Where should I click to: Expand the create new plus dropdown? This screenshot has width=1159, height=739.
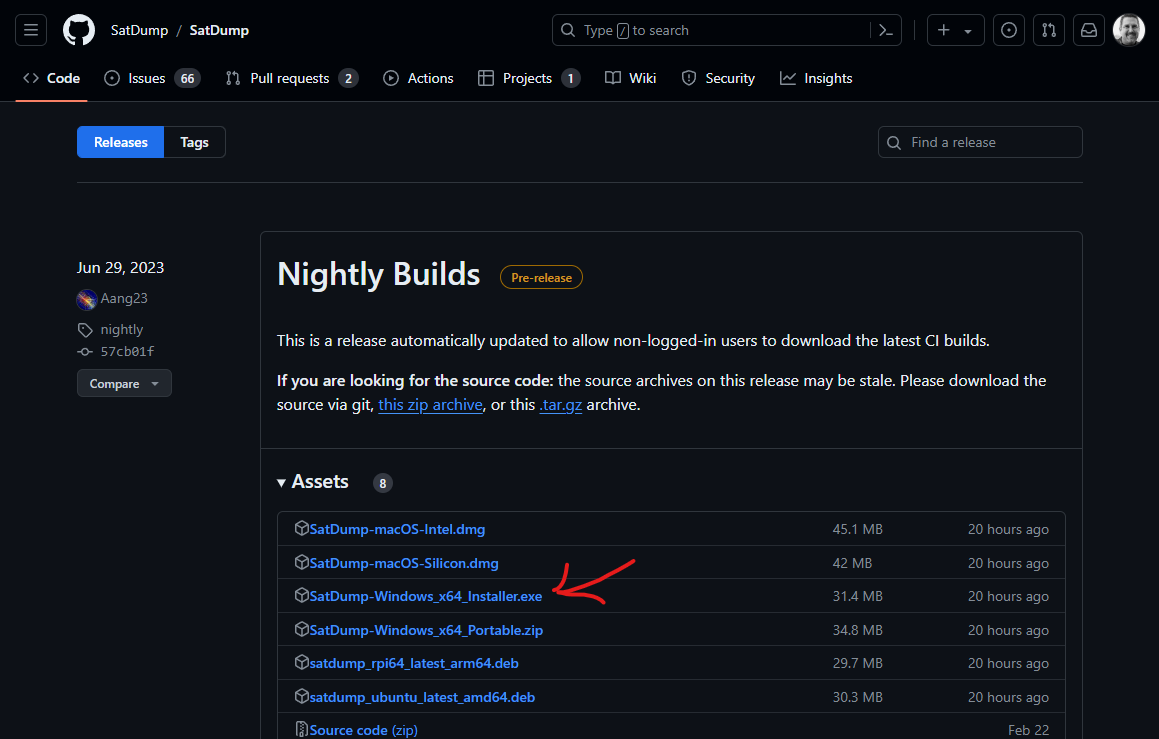click(x=955, y=31)
